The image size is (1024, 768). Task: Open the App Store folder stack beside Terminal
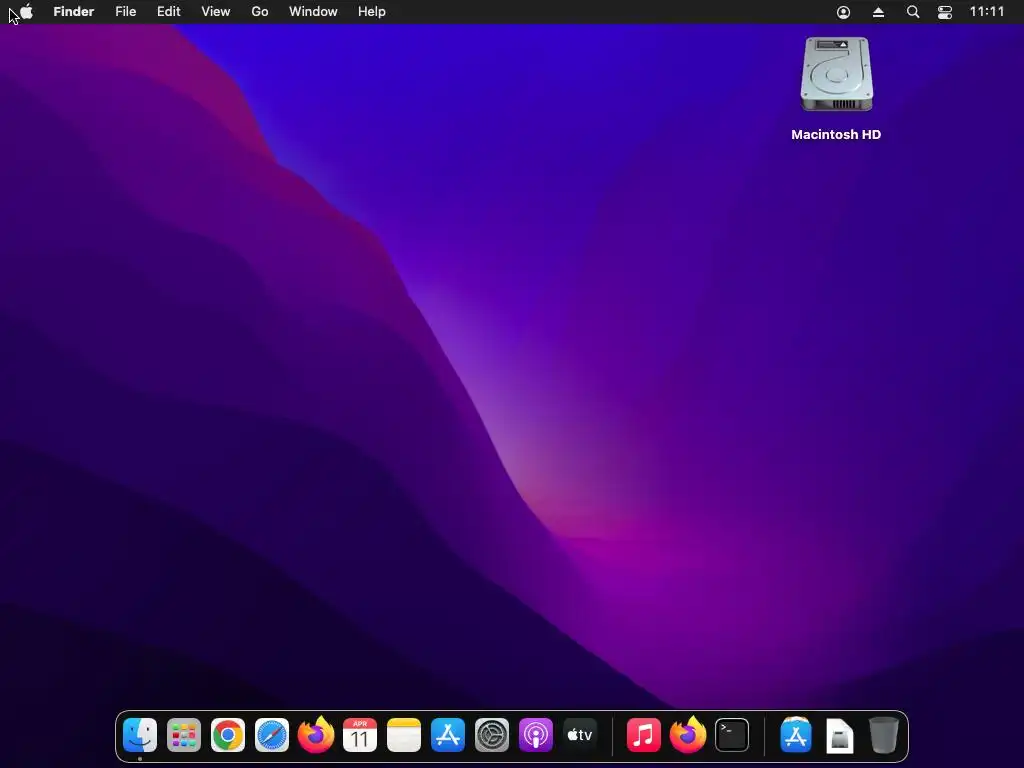click(x=796, y=735)
